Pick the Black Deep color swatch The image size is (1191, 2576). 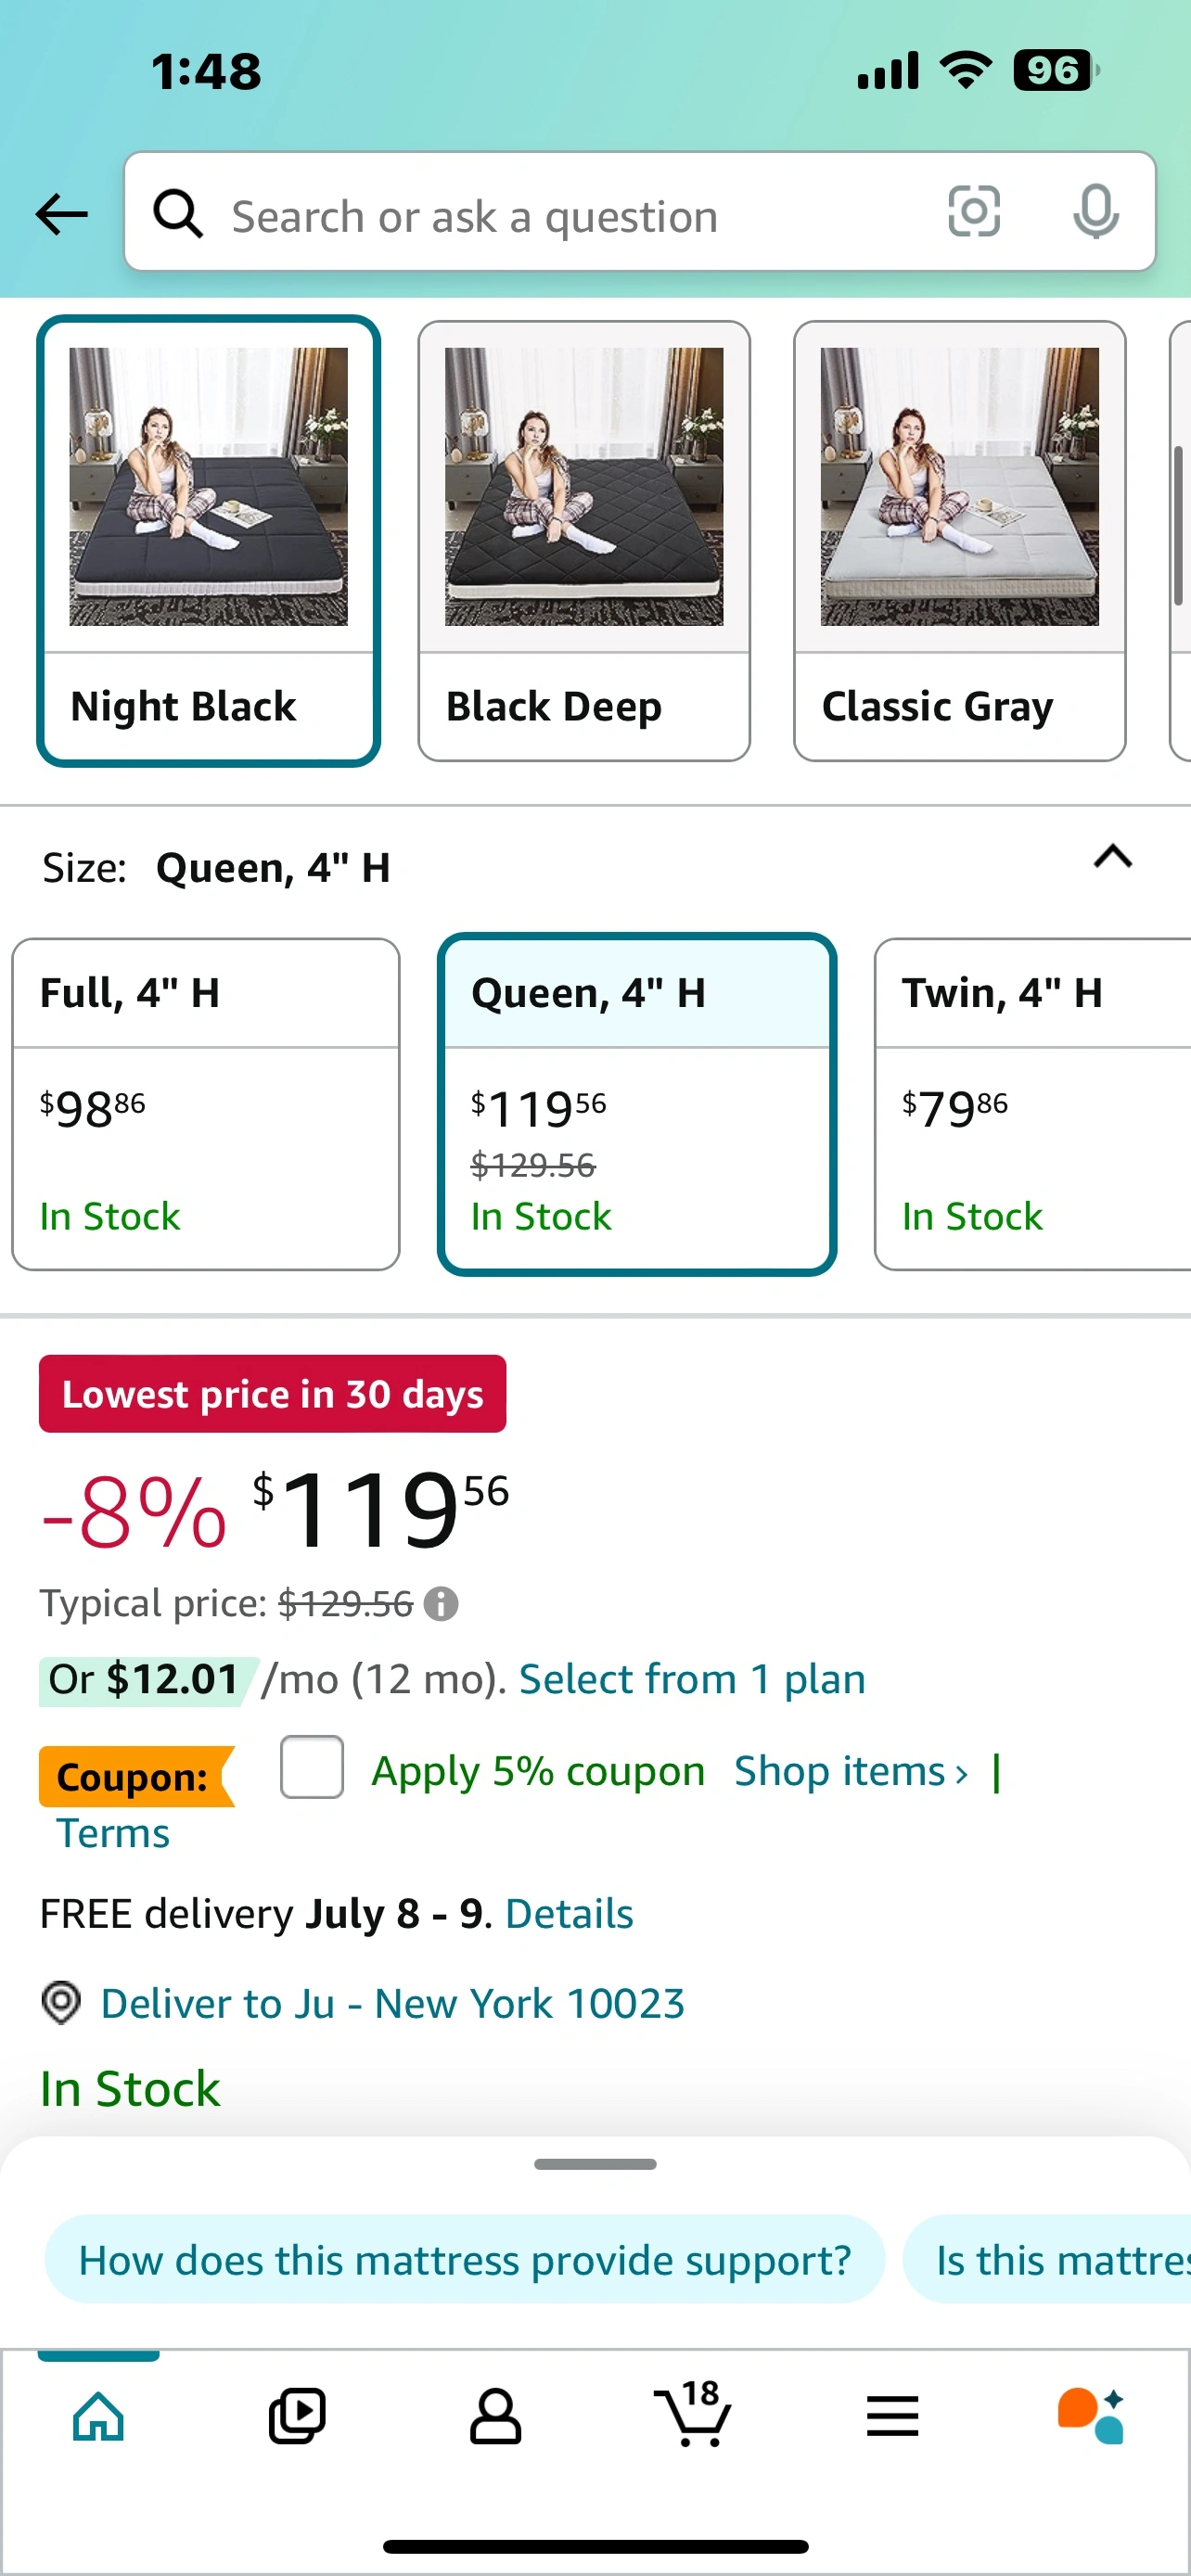pos(584,541)
